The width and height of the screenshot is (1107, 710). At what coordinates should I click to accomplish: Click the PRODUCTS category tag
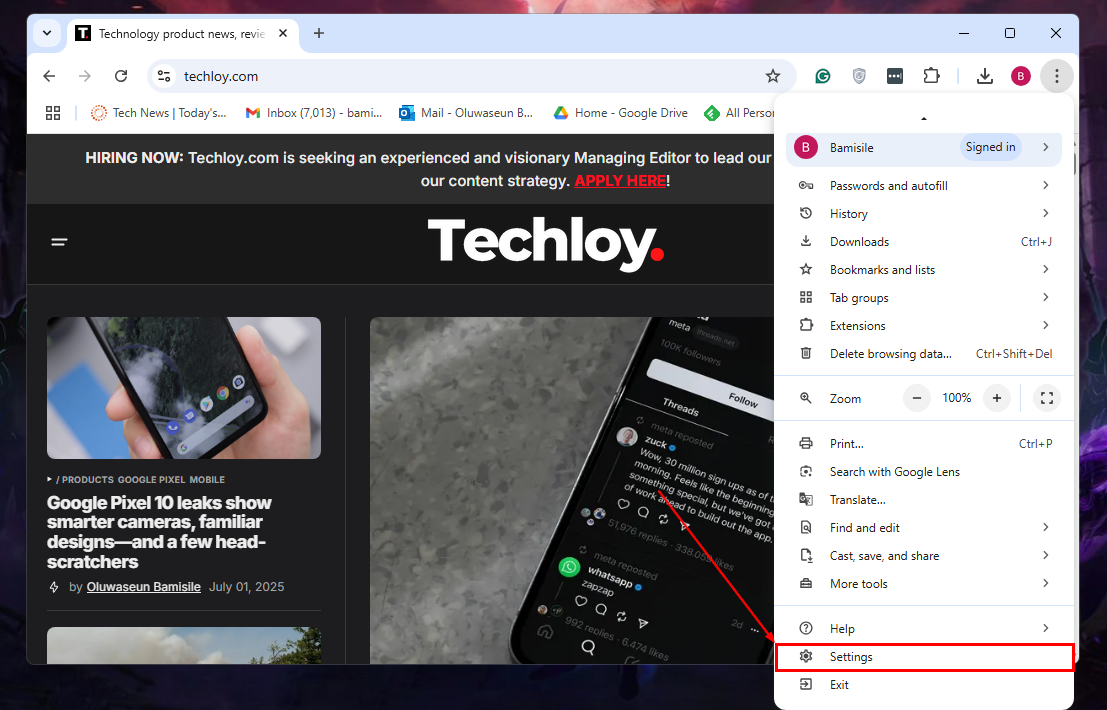(x=88, y=480)
